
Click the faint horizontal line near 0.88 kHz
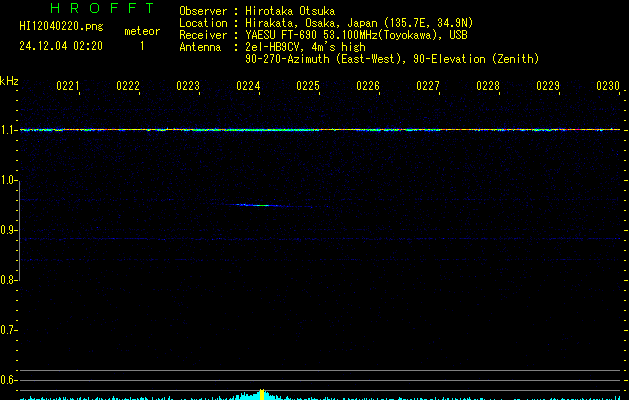coord(320,239)
